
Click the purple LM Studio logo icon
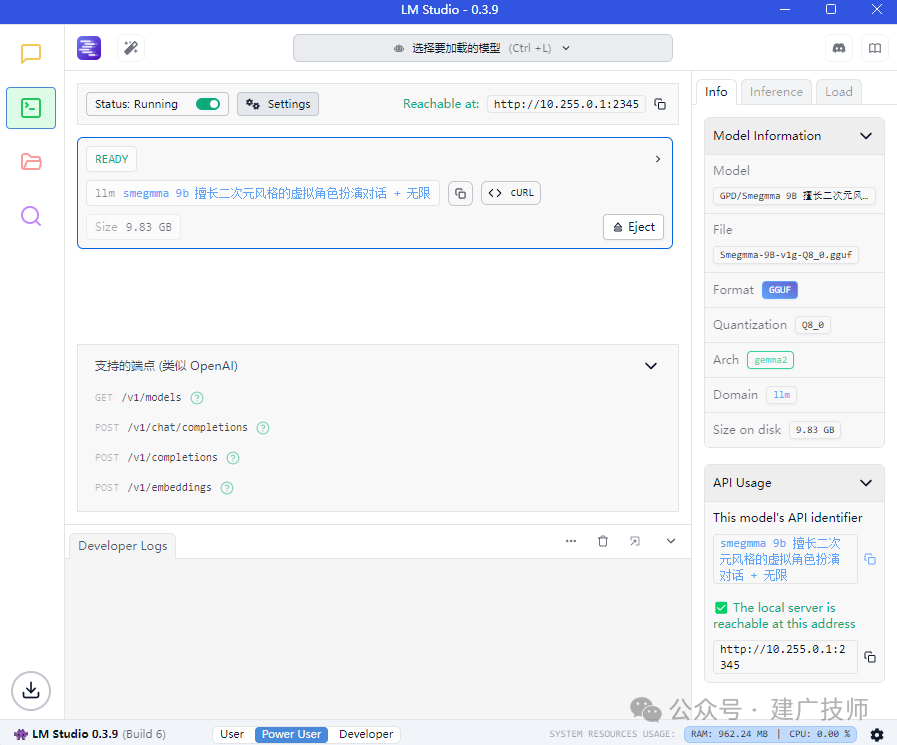[x=89, y=48]
